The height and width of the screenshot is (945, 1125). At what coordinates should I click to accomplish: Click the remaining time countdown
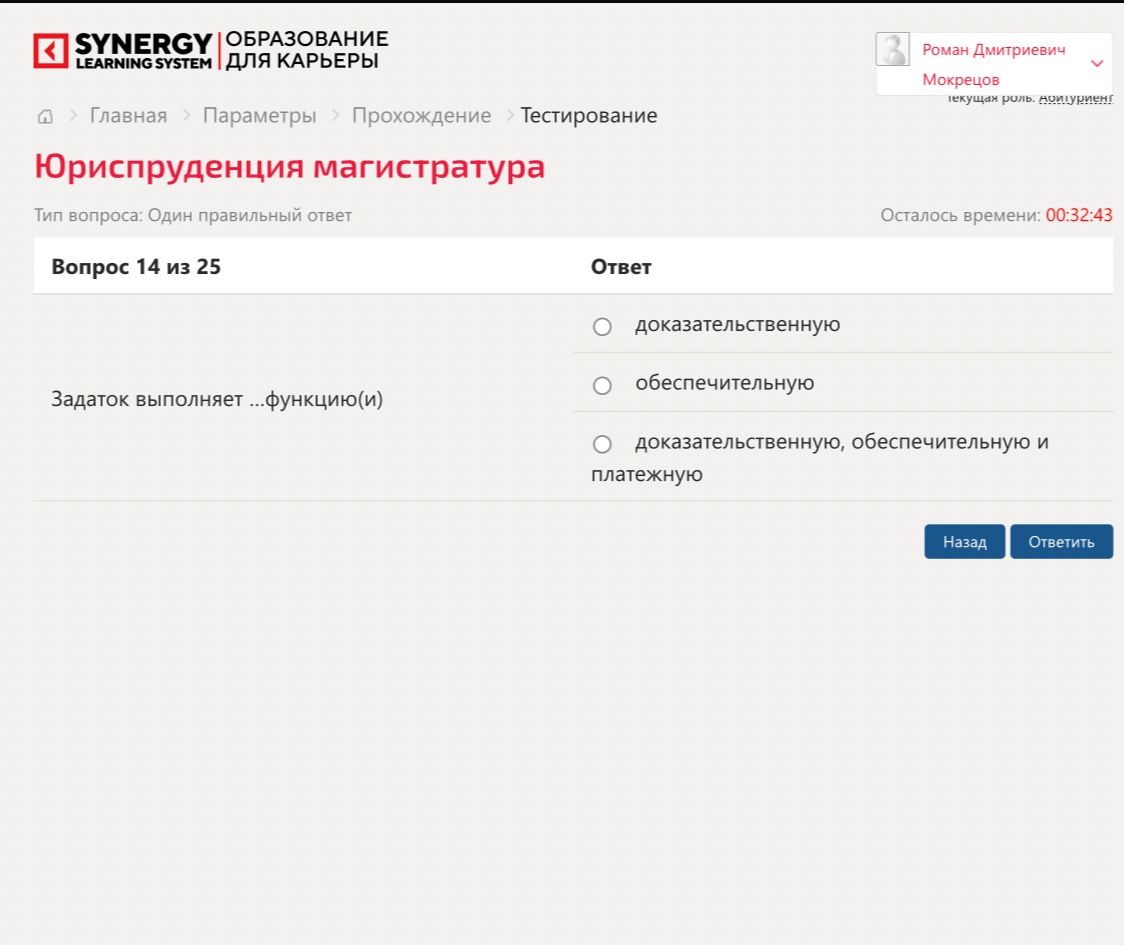click(x=1078, y=215)
